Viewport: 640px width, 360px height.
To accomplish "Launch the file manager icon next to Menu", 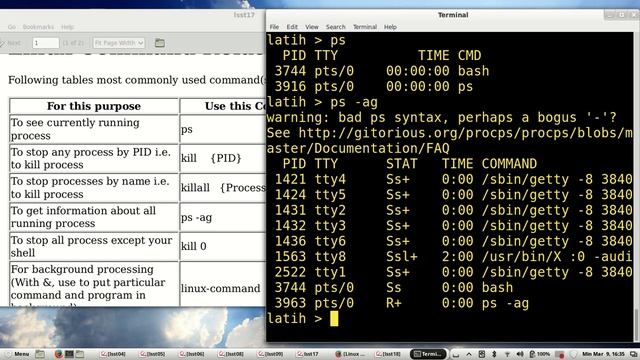I will [40, 354].
